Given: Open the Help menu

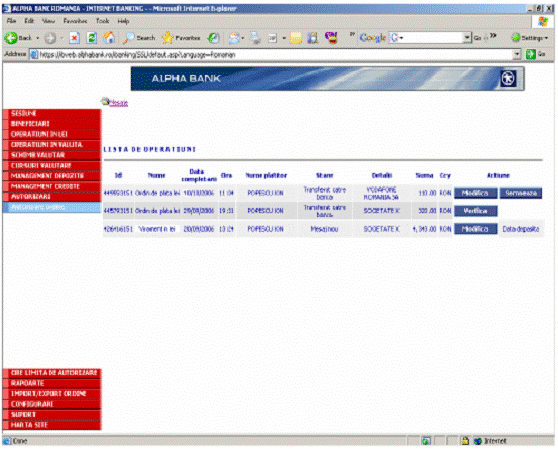Looking at the screenshot, I should (123, 21).
